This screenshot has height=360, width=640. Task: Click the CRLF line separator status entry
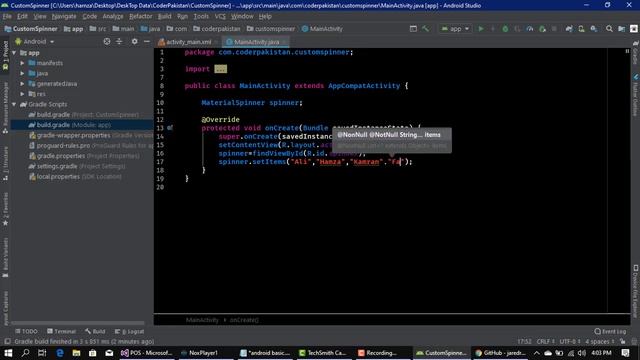(546, 342)
